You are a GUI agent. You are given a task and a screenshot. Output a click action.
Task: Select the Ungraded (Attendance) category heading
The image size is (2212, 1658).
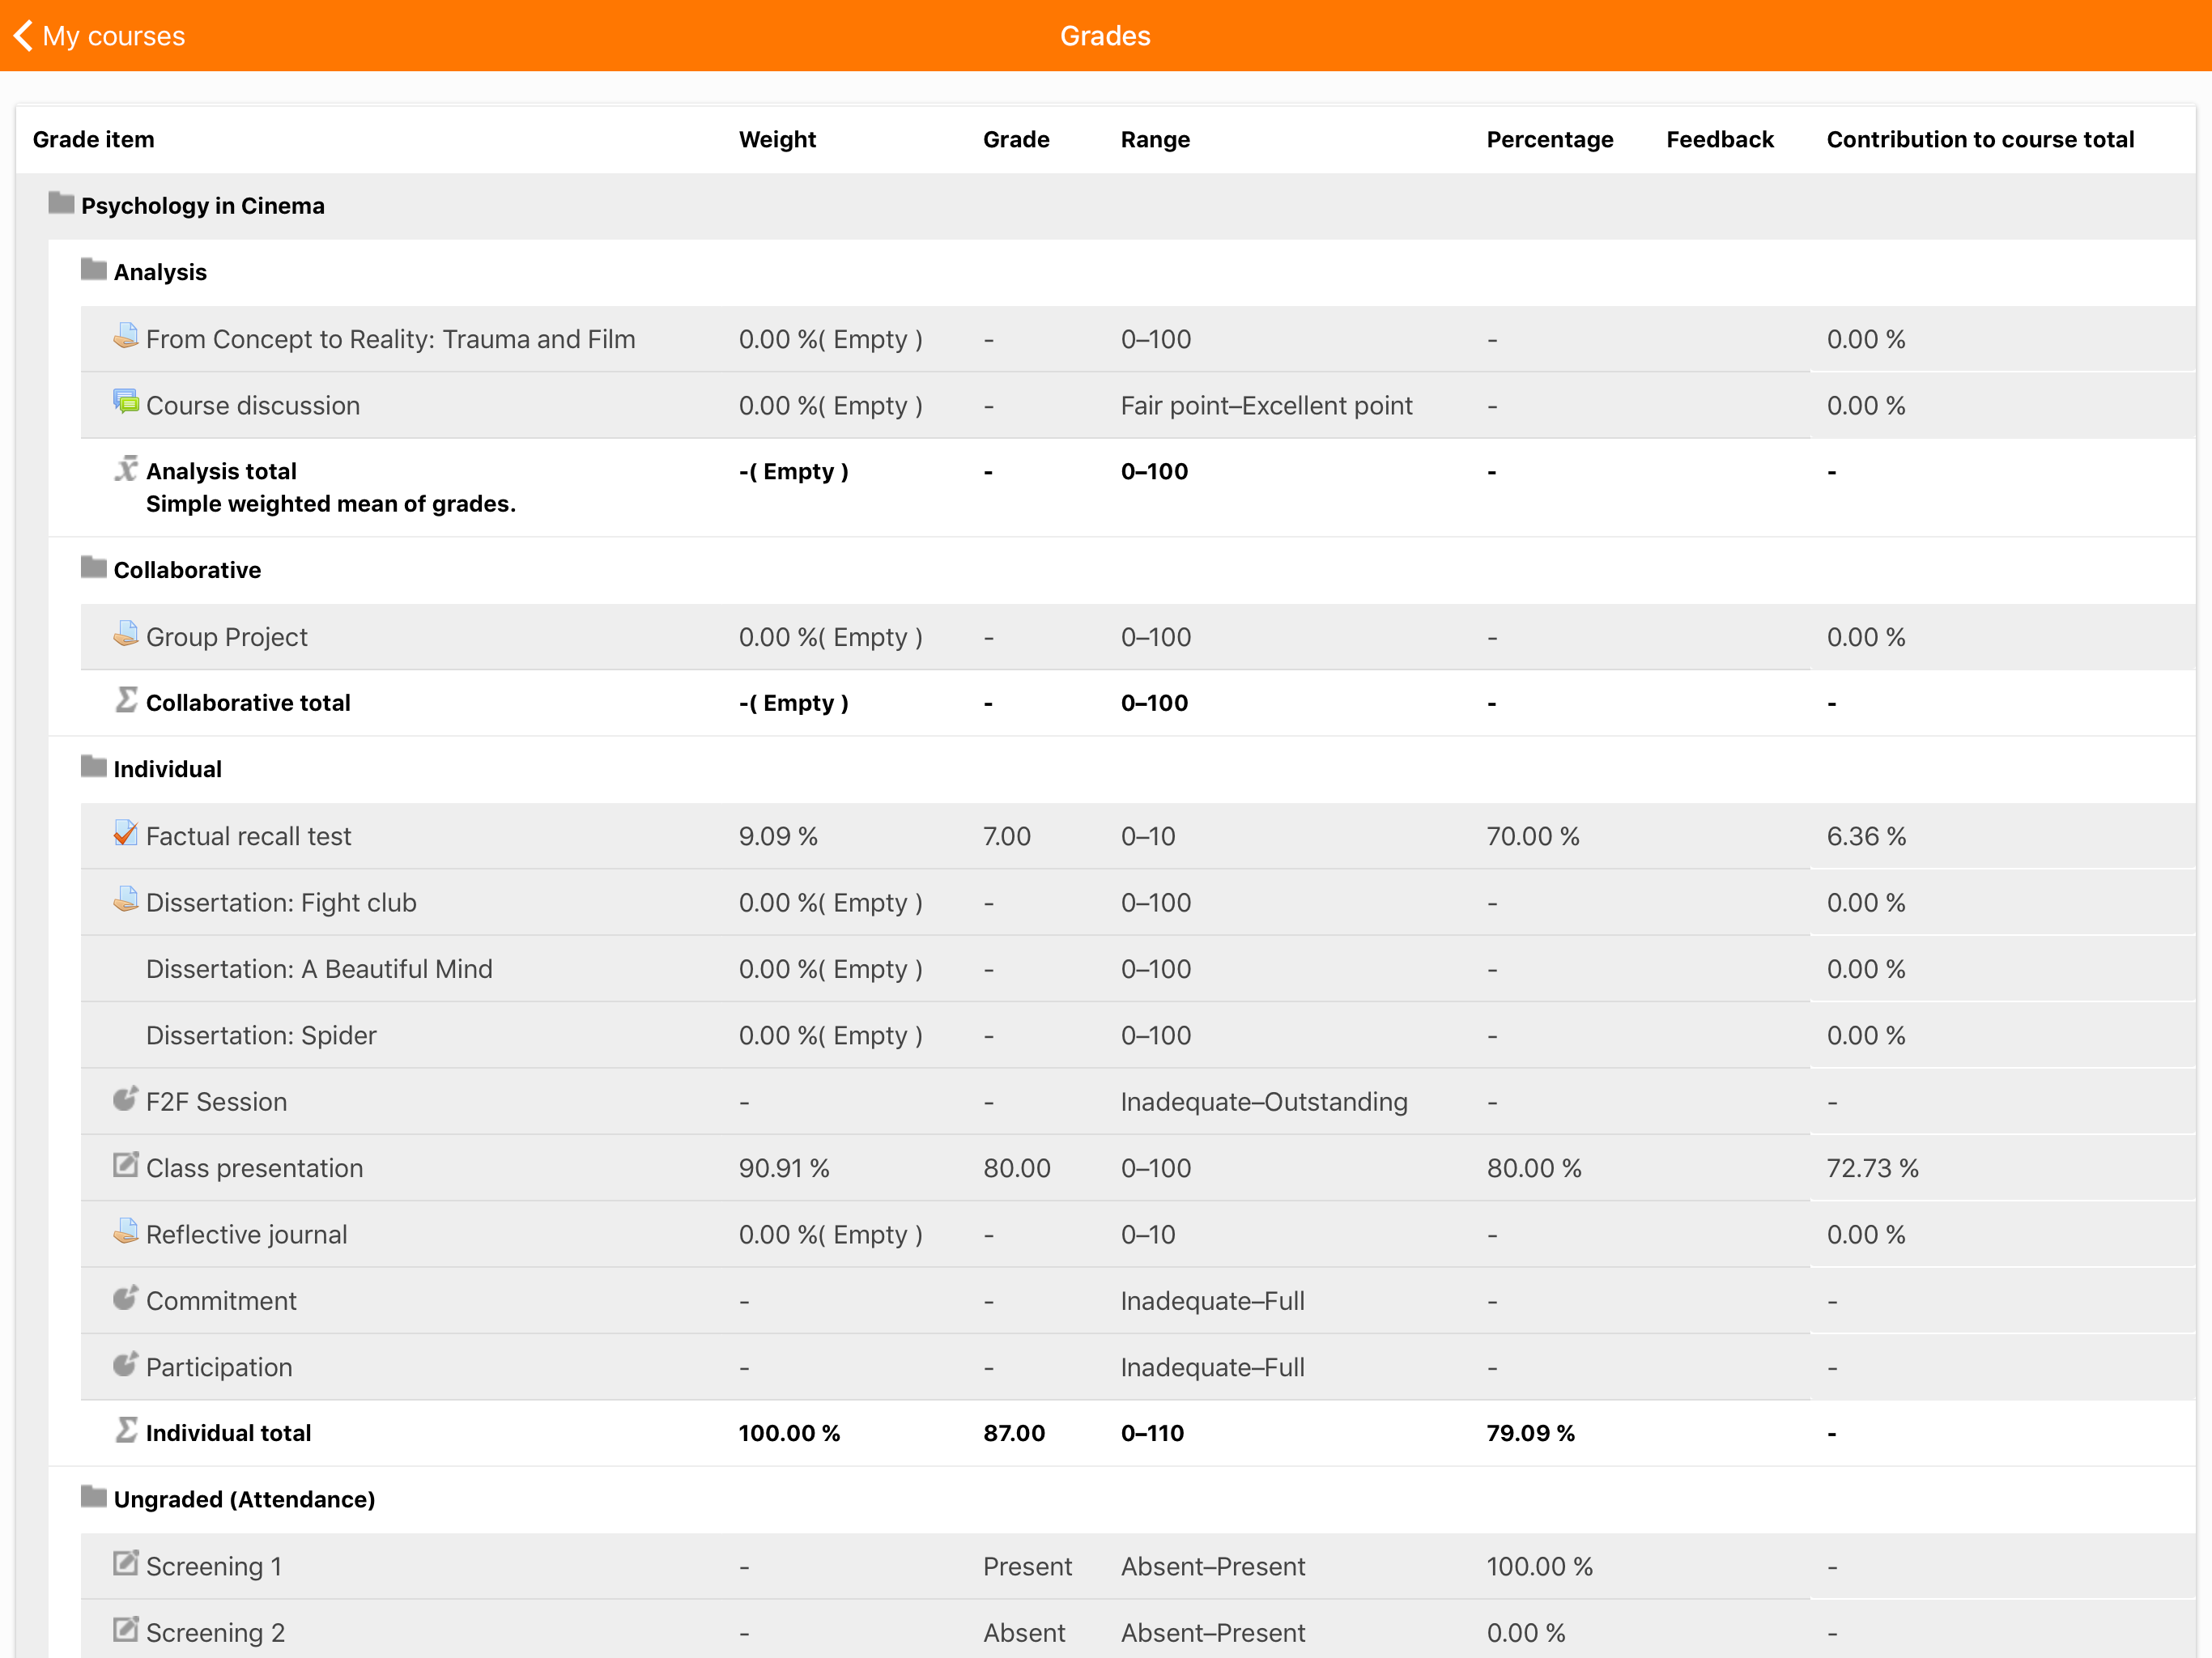[245, 1499]
